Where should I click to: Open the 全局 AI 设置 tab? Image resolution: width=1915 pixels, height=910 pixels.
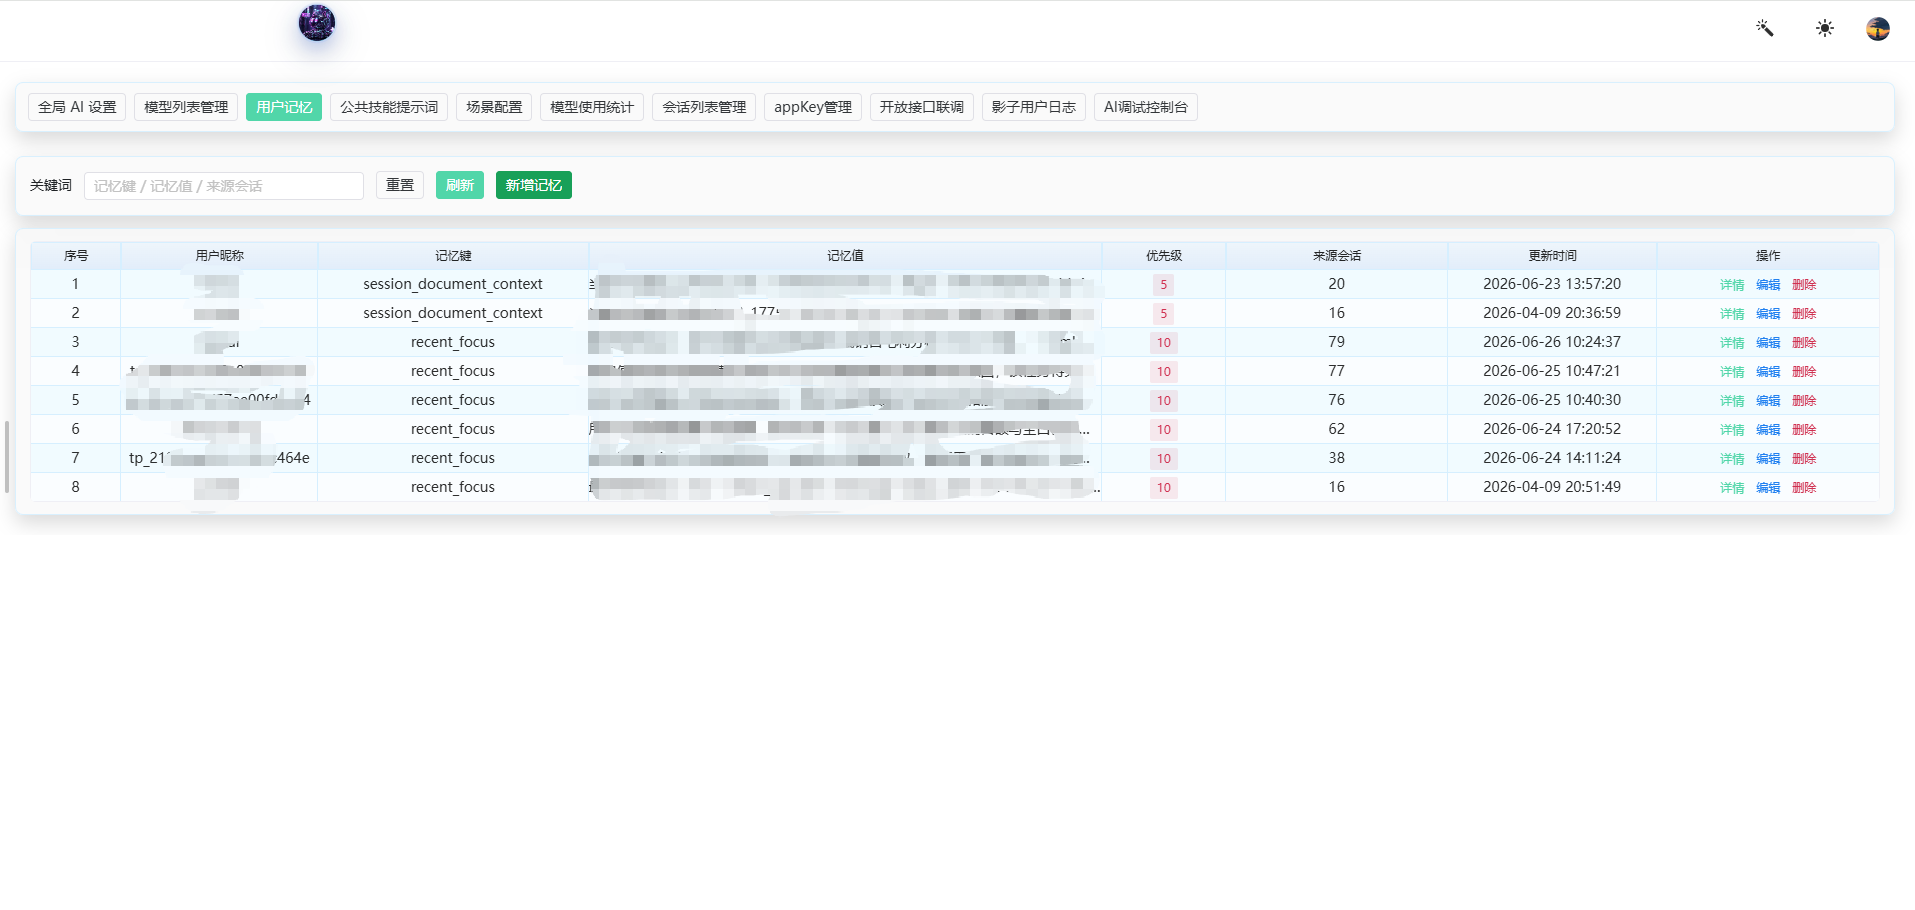77,107
